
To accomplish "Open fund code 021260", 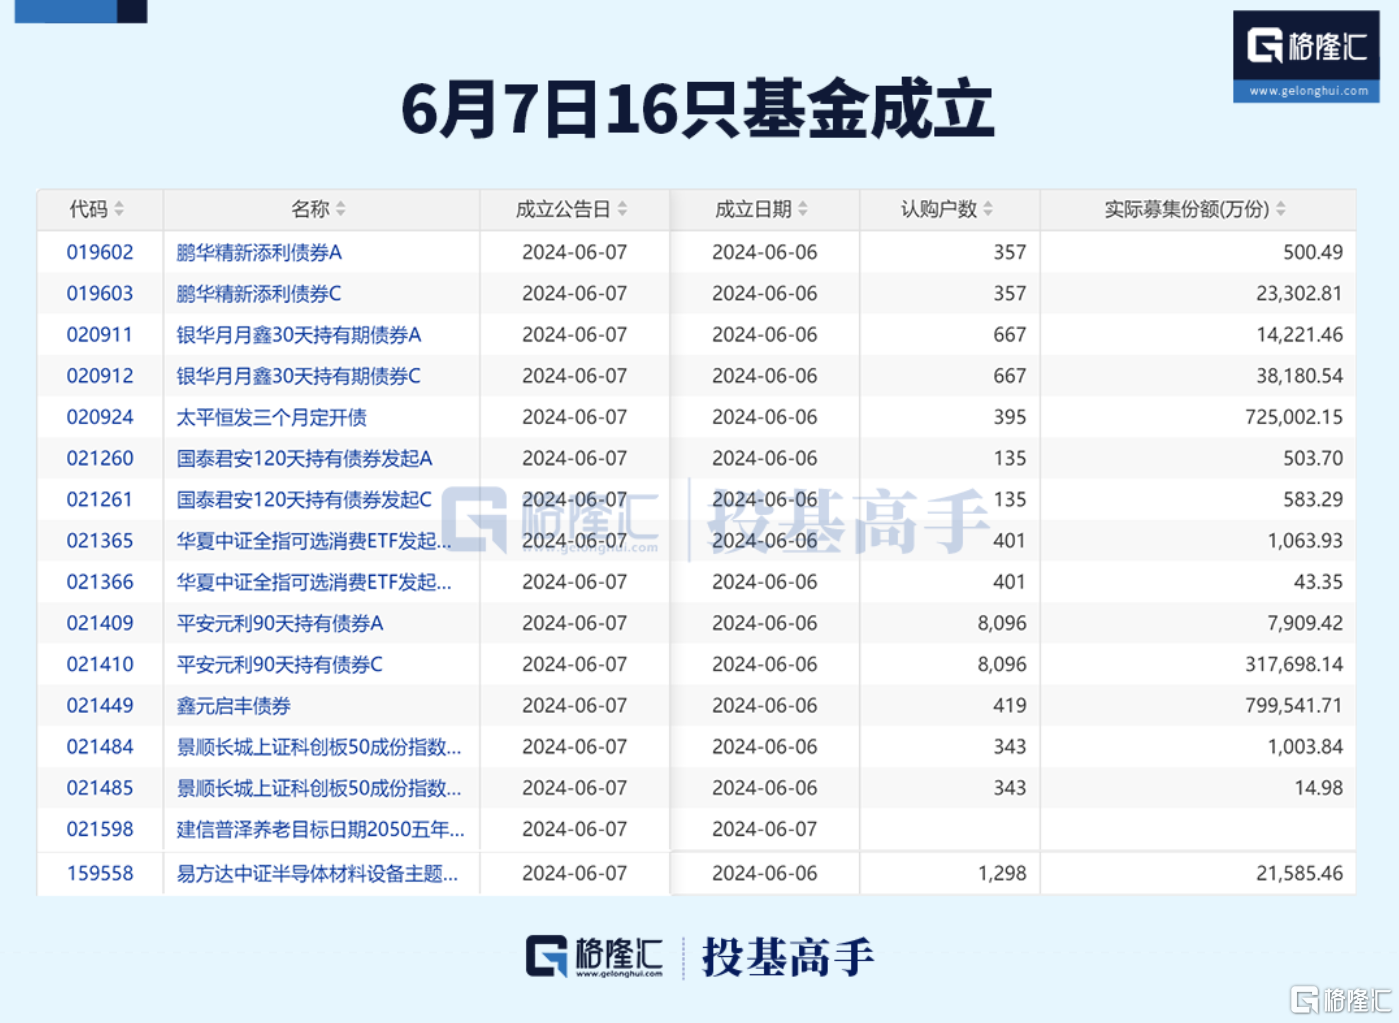I will (x=100, y=458).
